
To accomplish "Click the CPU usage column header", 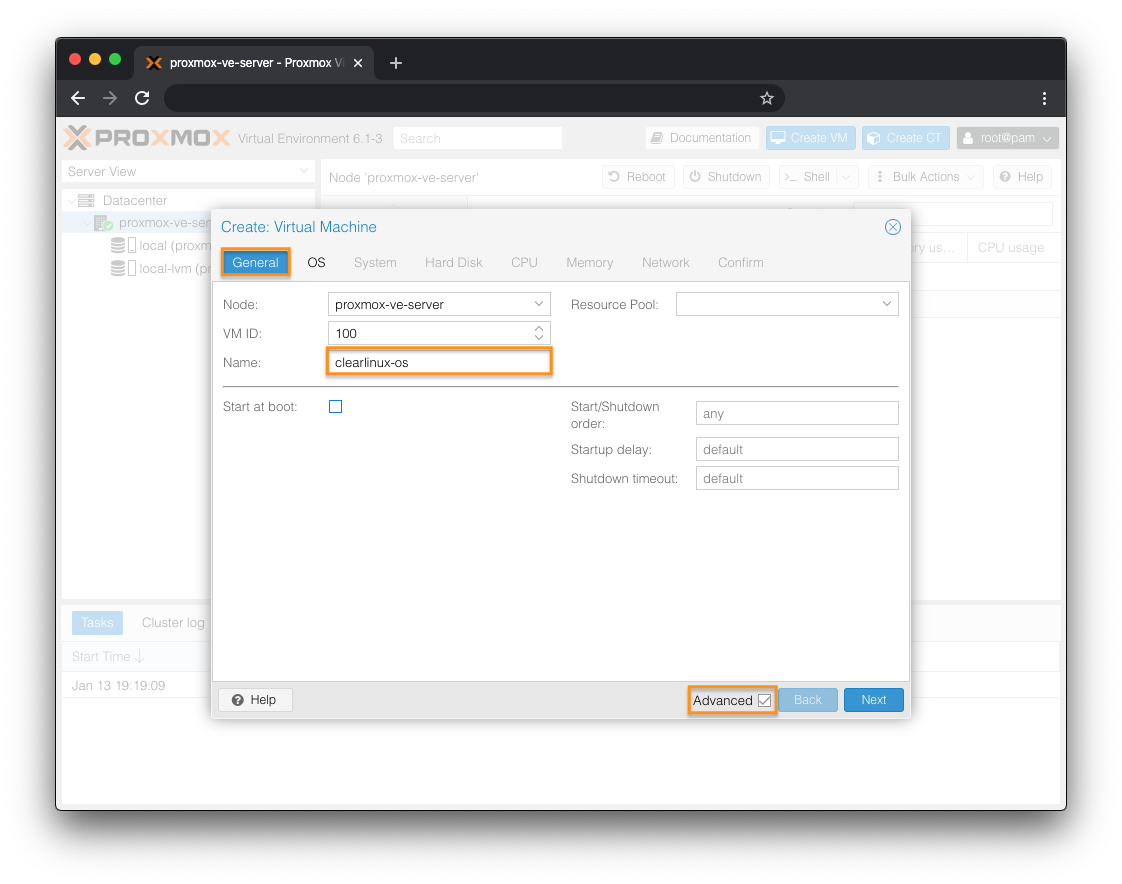I will pos(1011,248).
